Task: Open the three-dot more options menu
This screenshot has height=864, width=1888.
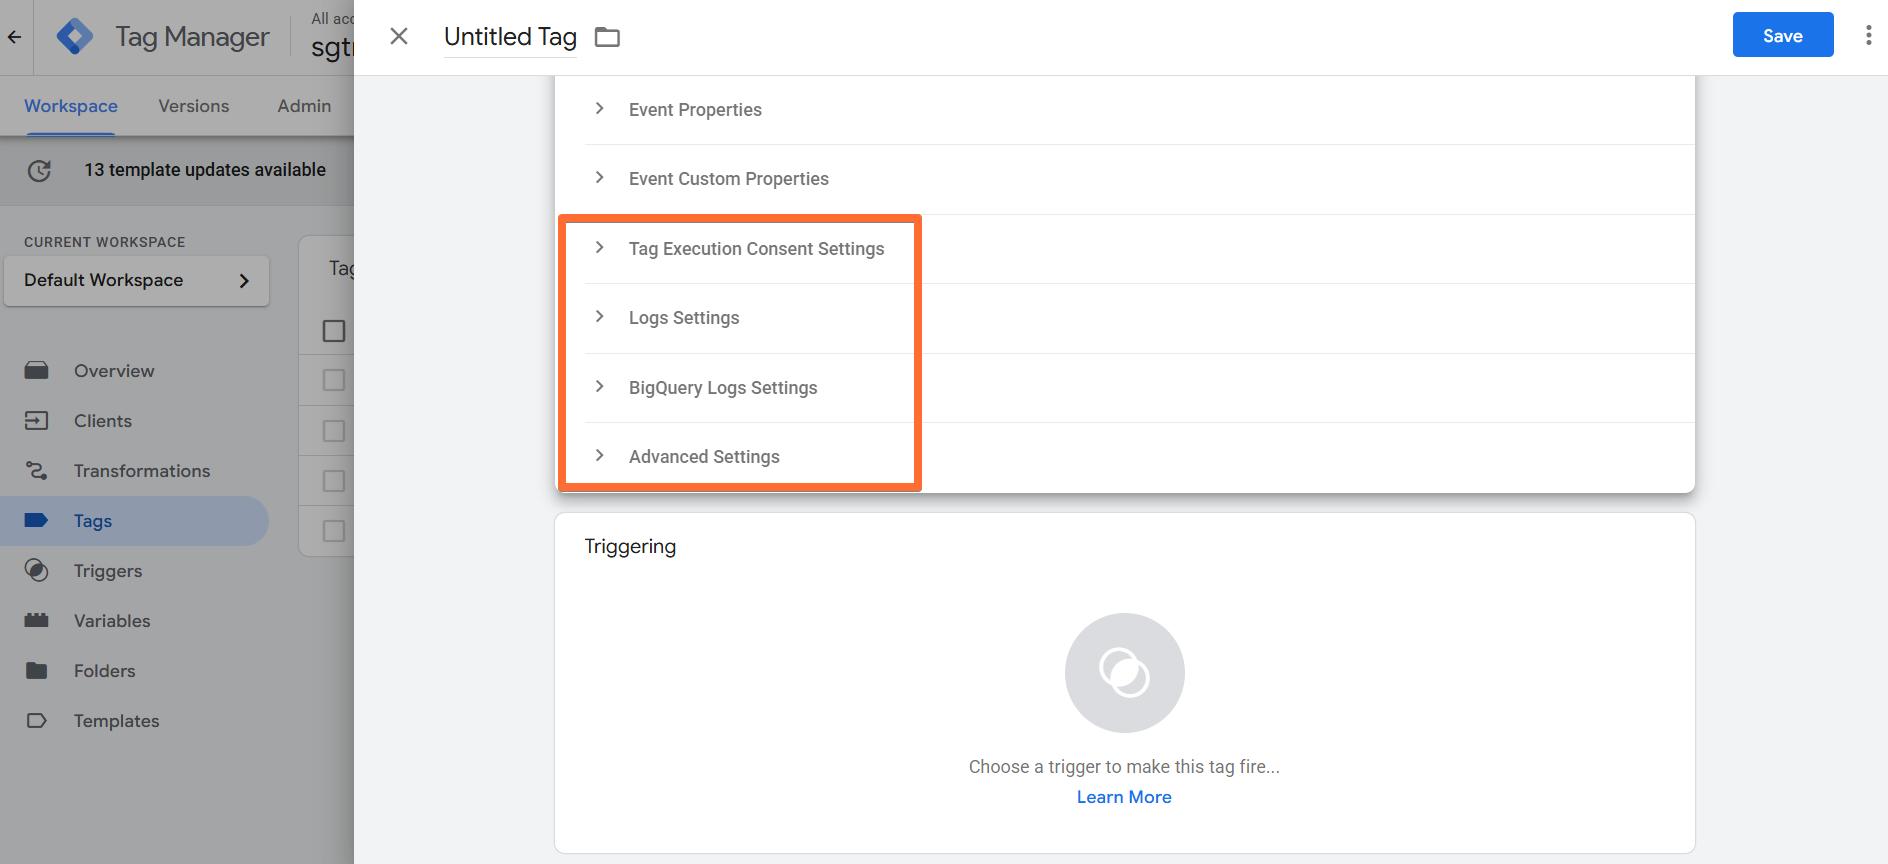Action: 1868,36
